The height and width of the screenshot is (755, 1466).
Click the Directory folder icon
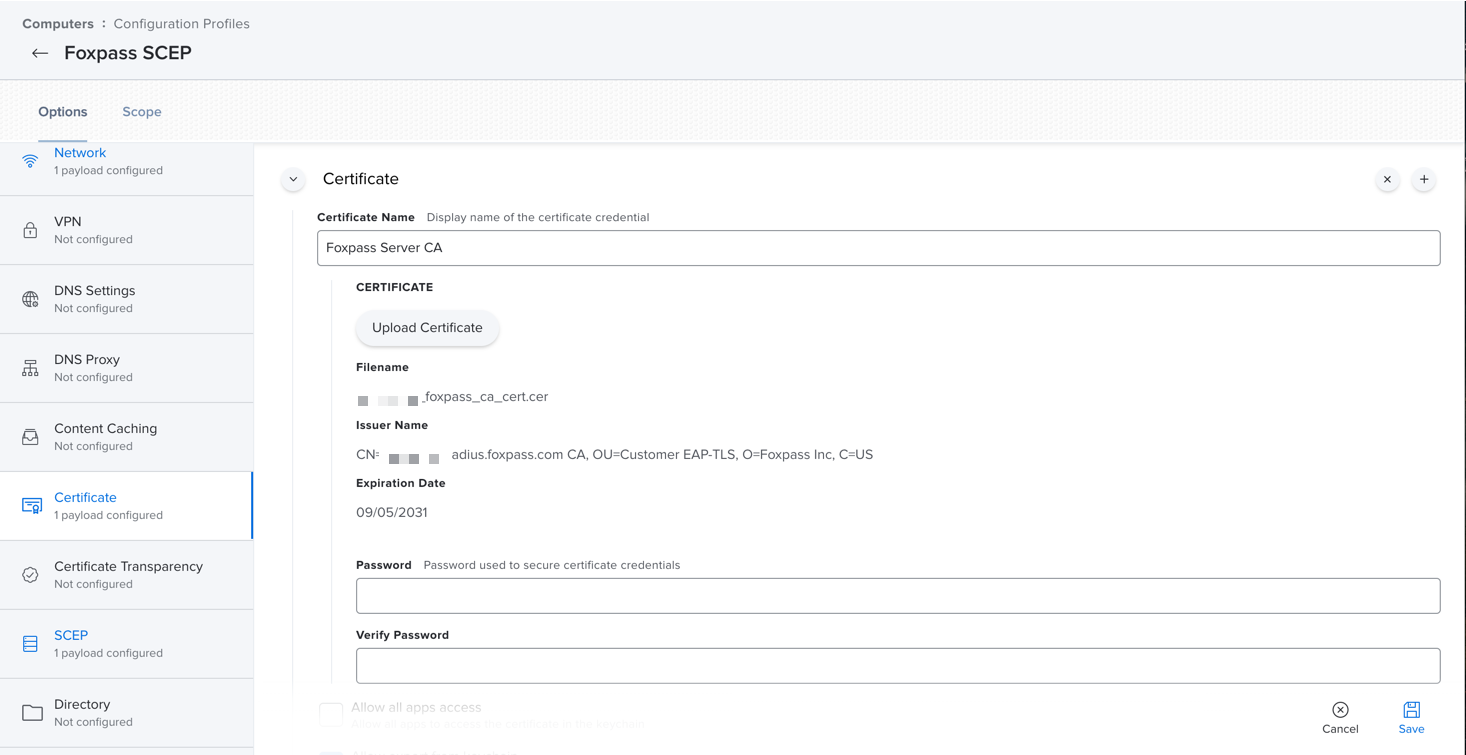coord(32,713)
